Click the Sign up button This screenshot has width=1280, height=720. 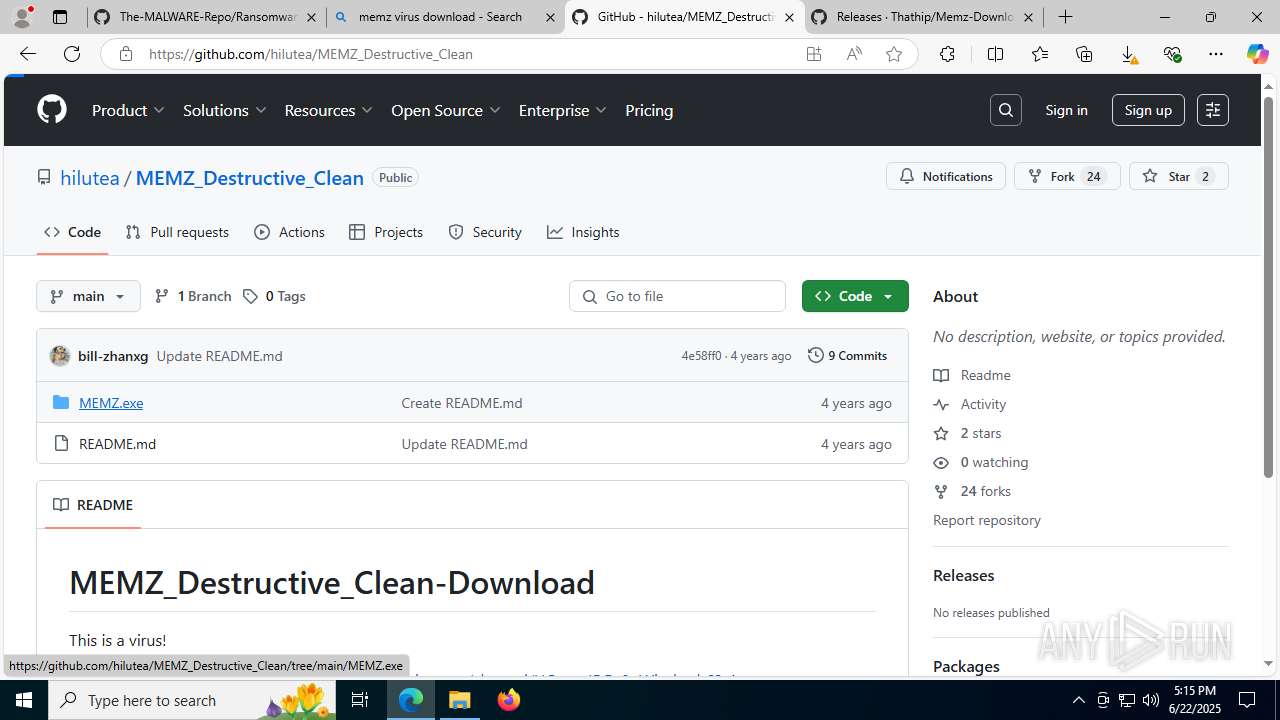click(x=1148, y=110)
